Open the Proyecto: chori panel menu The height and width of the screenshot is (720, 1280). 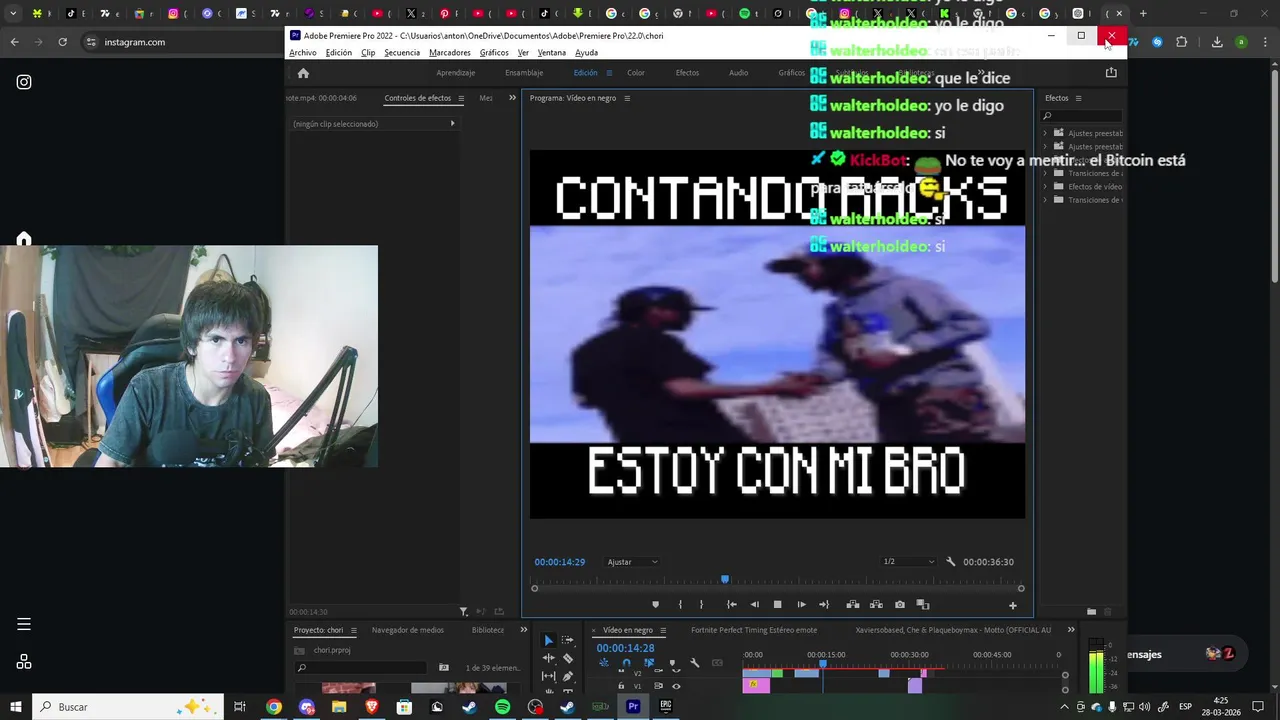tap(353, 630)
